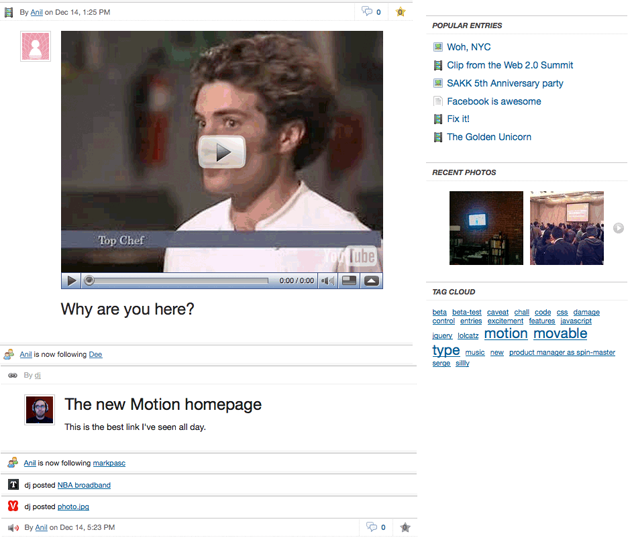
Task: Open Dee's profile link
Action: pos(95,354)
